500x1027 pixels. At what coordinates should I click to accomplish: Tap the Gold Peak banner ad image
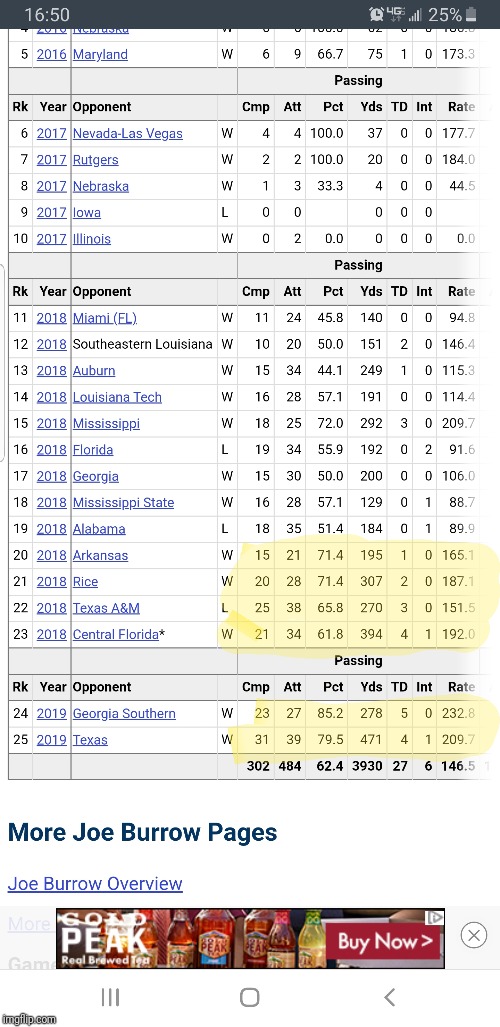250,938
